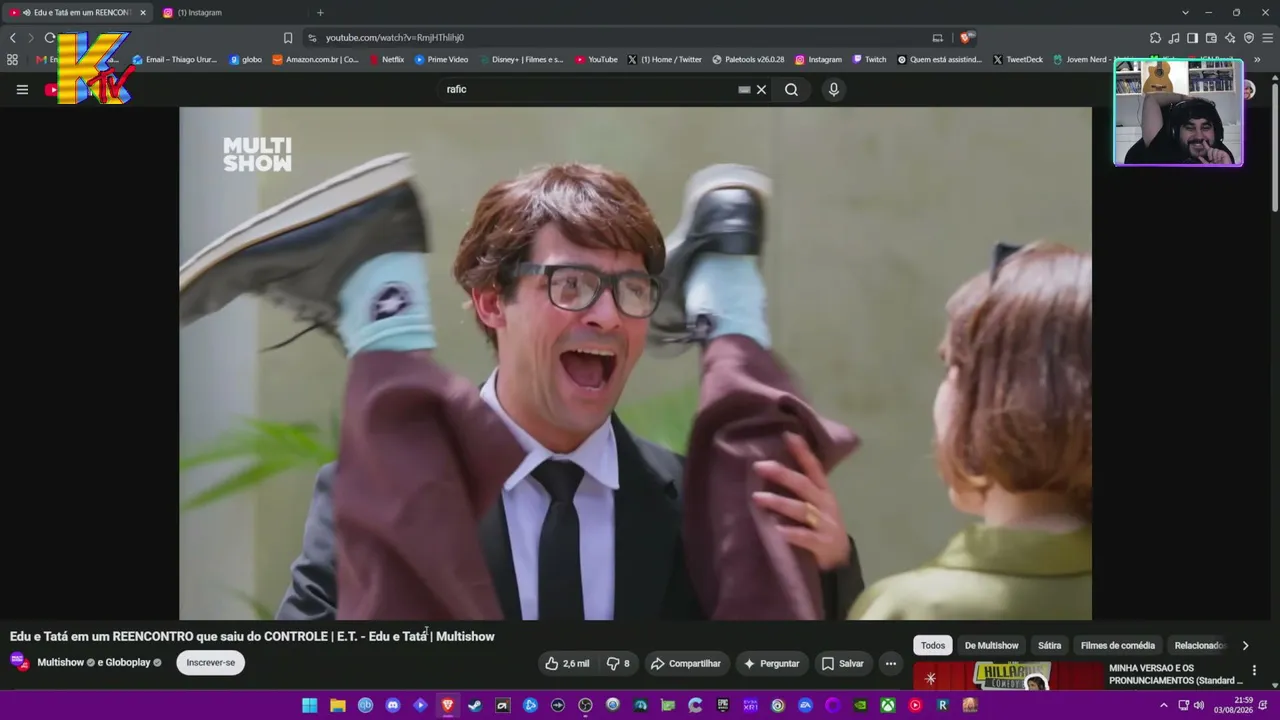Clear the YouTube search text with X
The width and height of the screenshot is (1280, 720).
(761, 89)
